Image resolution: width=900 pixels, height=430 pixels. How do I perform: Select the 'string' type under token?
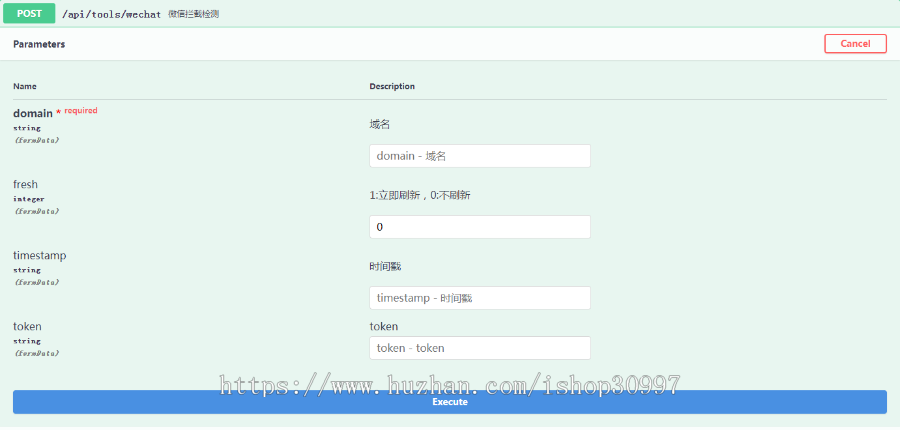tap(27, 342)
